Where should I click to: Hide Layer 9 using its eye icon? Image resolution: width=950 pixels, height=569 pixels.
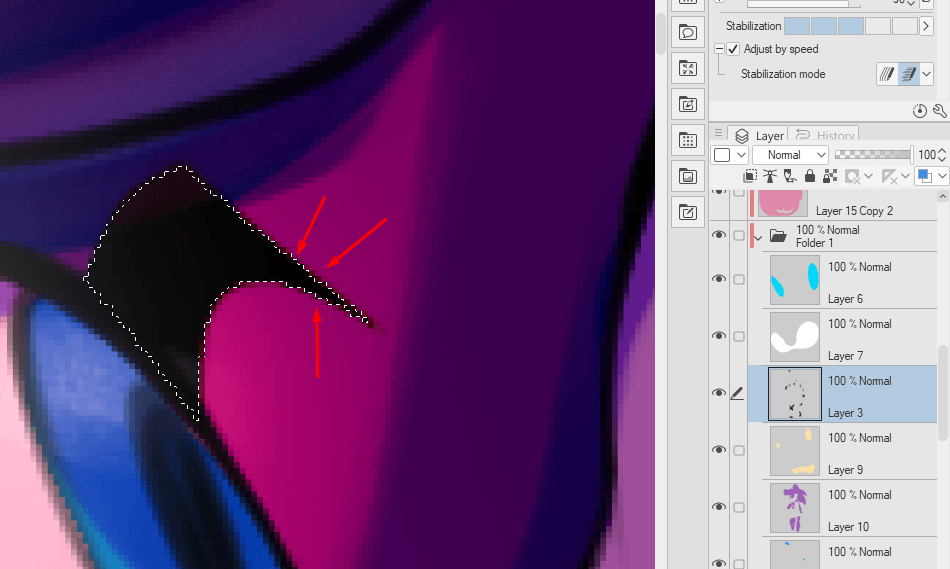(x=719, y=450)
